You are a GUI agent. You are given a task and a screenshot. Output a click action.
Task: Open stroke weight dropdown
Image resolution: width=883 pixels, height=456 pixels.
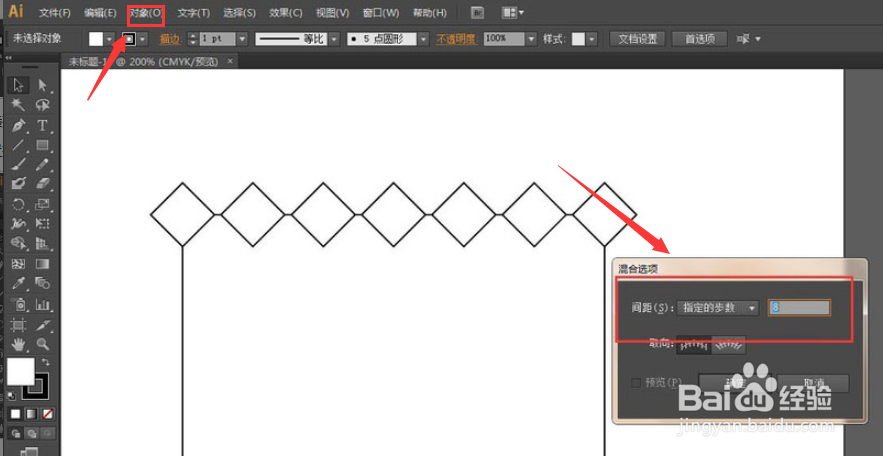pos(243,39)
